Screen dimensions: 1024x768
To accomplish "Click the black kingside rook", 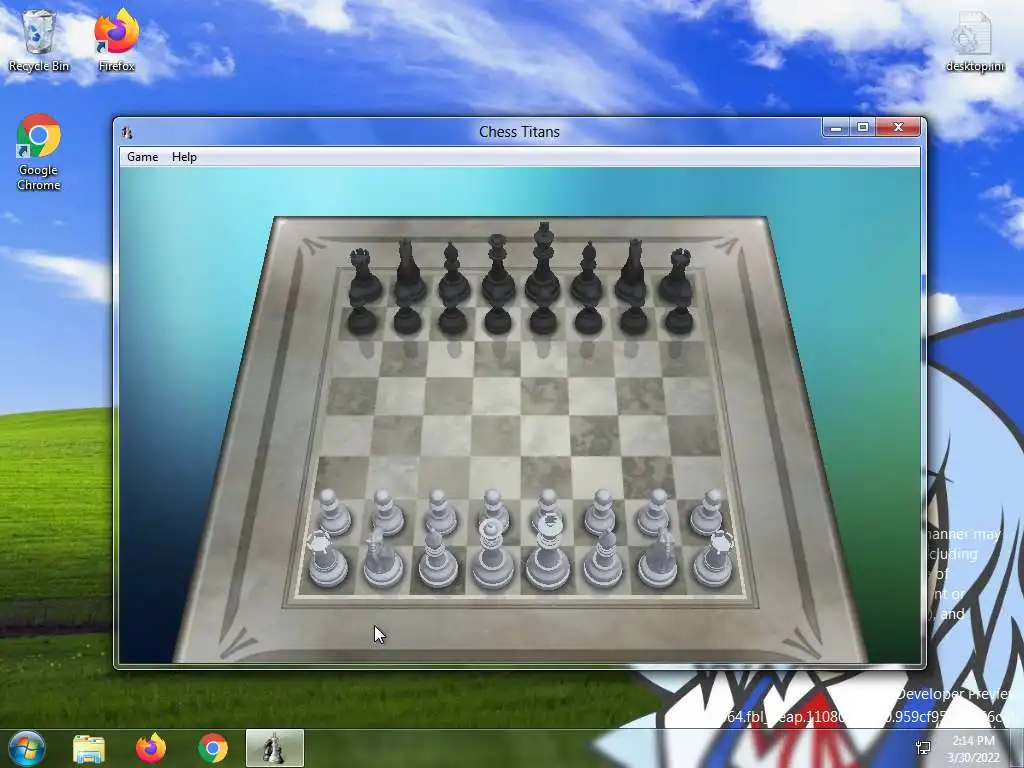I will [x=676, y=276].
